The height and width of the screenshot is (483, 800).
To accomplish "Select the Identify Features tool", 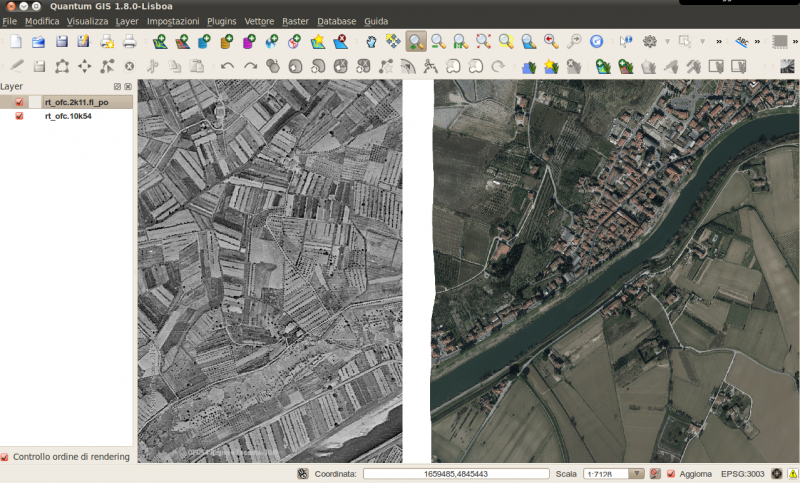I will click(626, 41).
